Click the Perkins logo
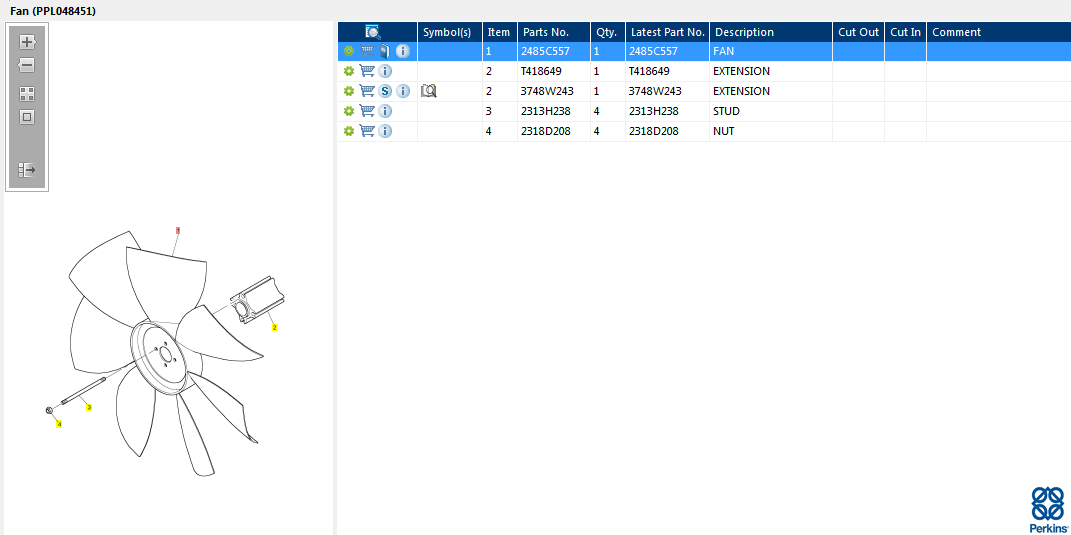 [1048, 510]
